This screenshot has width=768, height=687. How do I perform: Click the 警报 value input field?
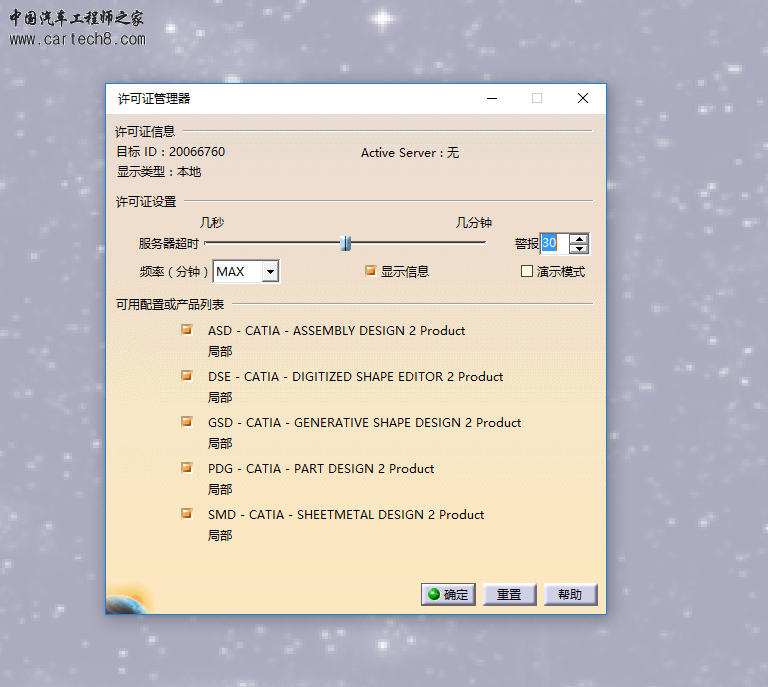coord(554,243)
